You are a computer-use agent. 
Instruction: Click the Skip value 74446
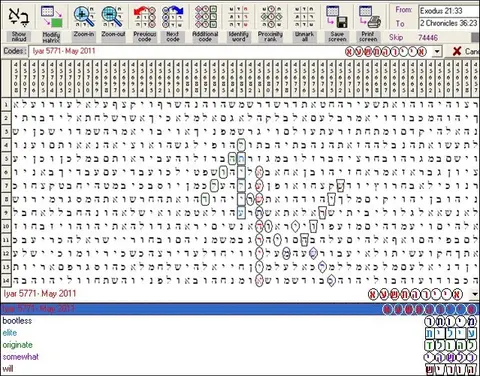pyautogui.click(x=428, y=38)
